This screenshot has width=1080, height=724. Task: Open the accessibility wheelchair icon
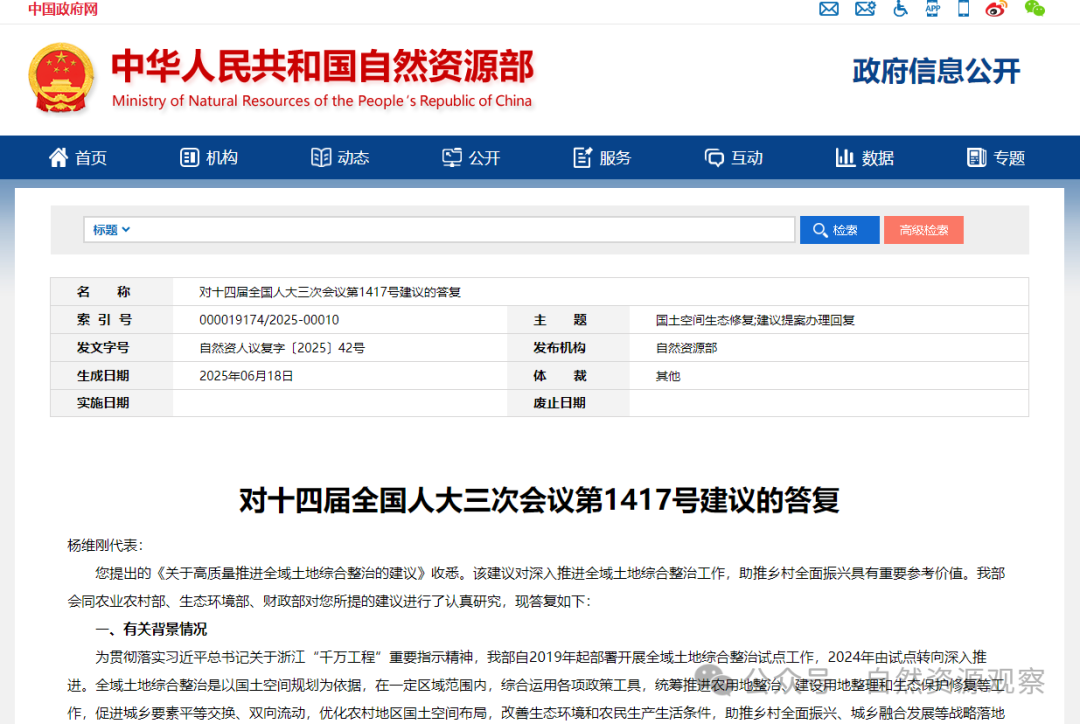[x=899, y=10]
